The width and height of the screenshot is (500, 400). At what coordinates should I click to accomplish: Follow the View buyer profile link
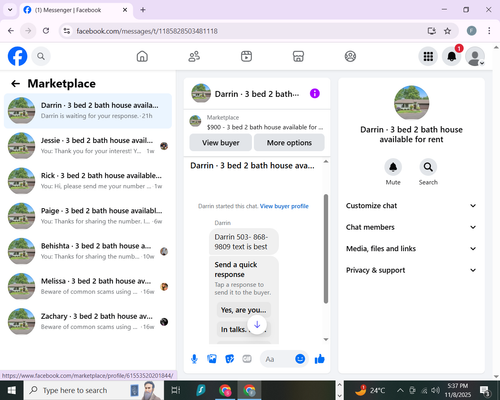[284, 206]
